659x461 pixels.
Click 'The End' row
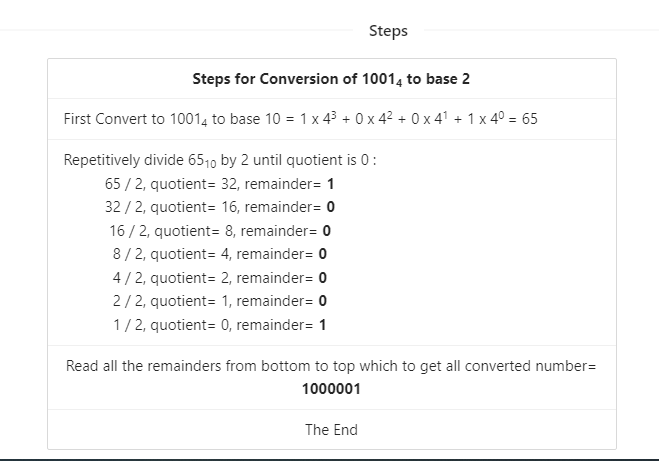tap(331, 430)
